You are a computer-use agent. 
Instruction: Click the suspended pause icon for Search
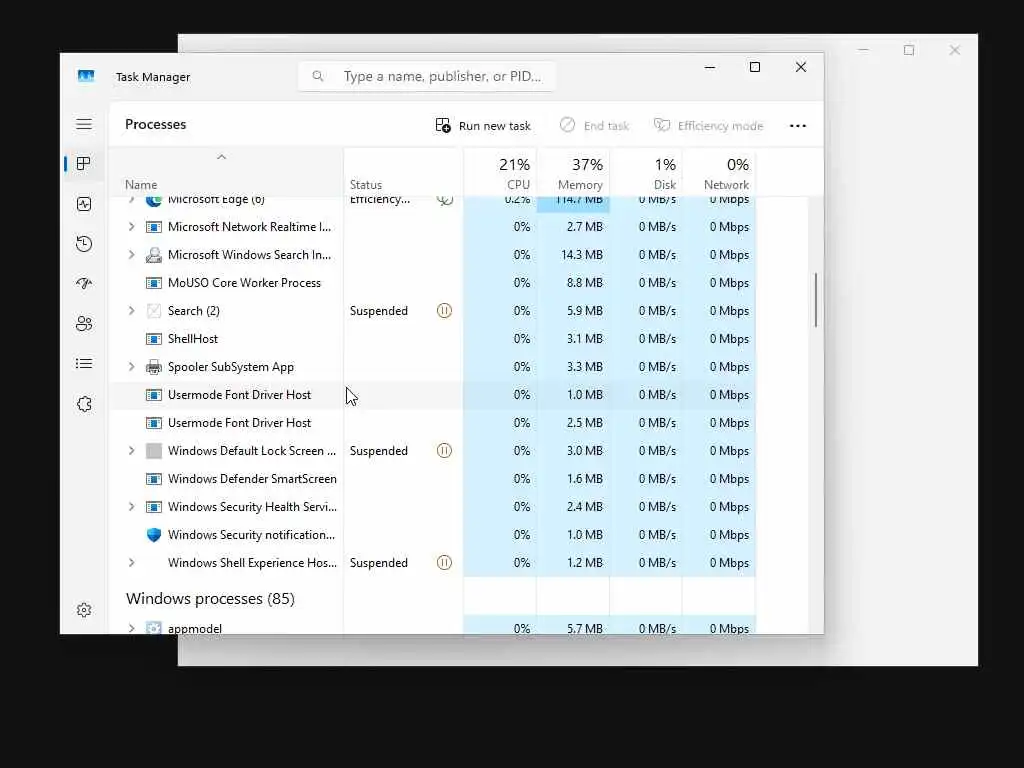(444, 311)
